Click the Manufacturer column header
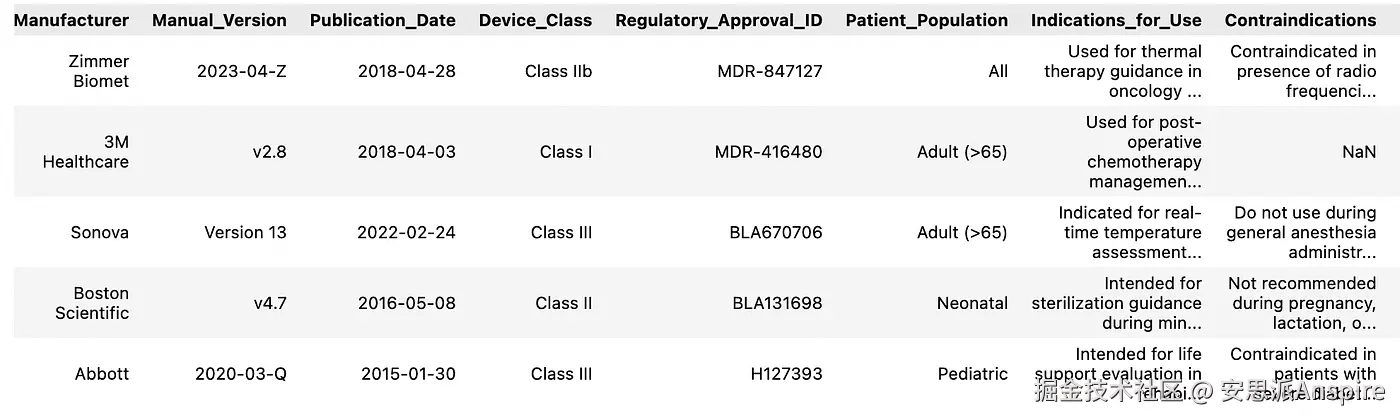 pos(71,20)
